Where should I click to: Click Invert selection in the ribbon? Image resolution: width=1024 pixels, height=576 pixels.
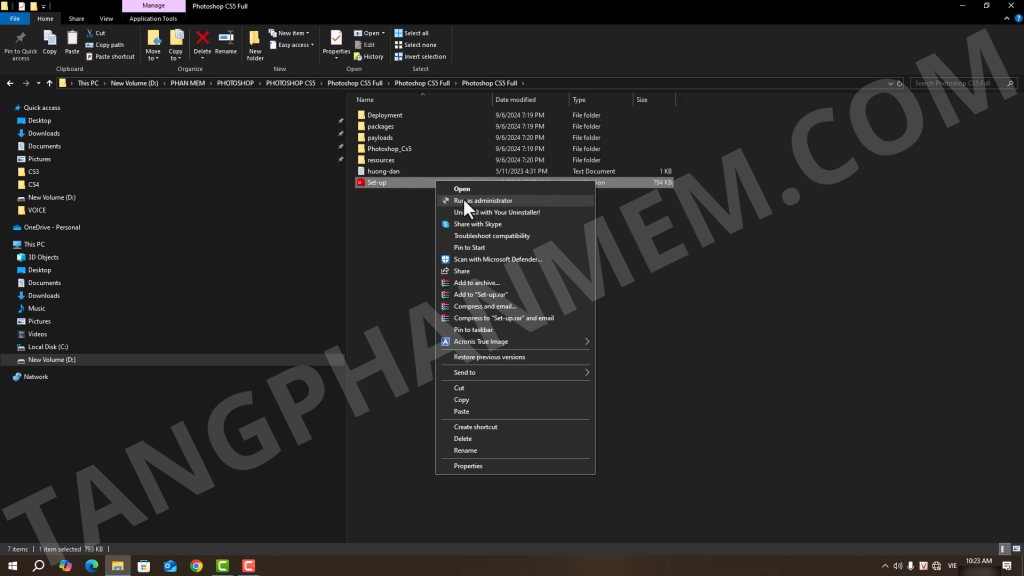(424, 57)
